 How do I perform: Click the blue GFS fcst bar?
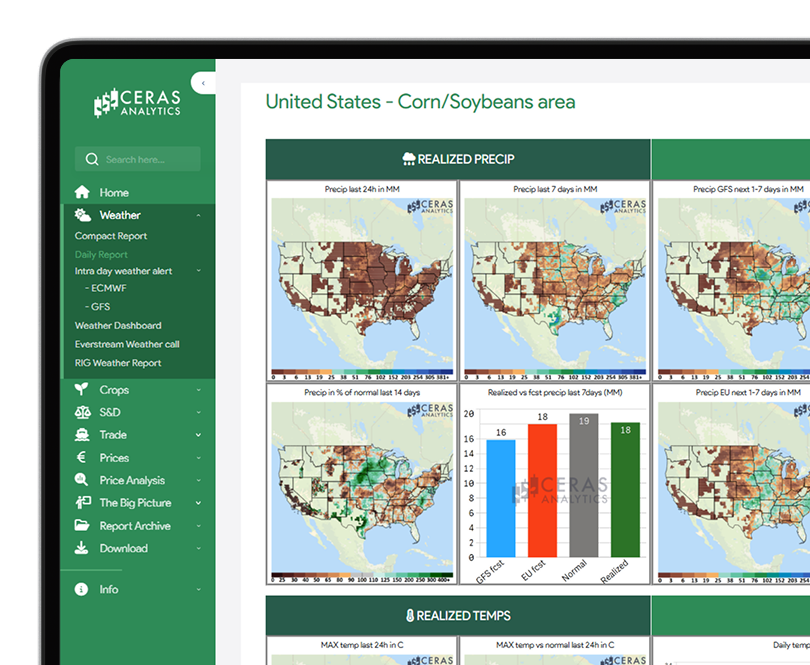click(501, 498)
